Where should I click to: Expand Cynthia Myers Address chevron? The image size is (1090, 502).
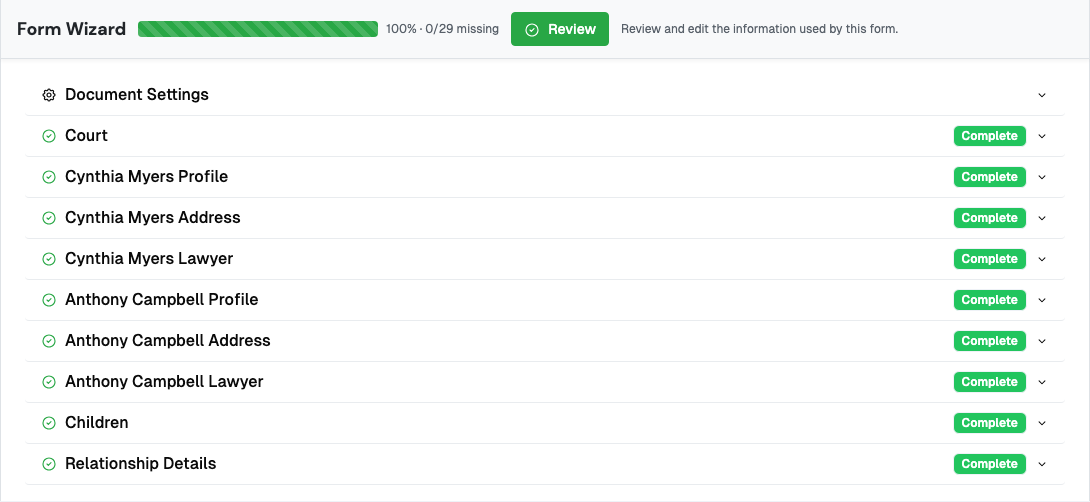coord(1041,218)
